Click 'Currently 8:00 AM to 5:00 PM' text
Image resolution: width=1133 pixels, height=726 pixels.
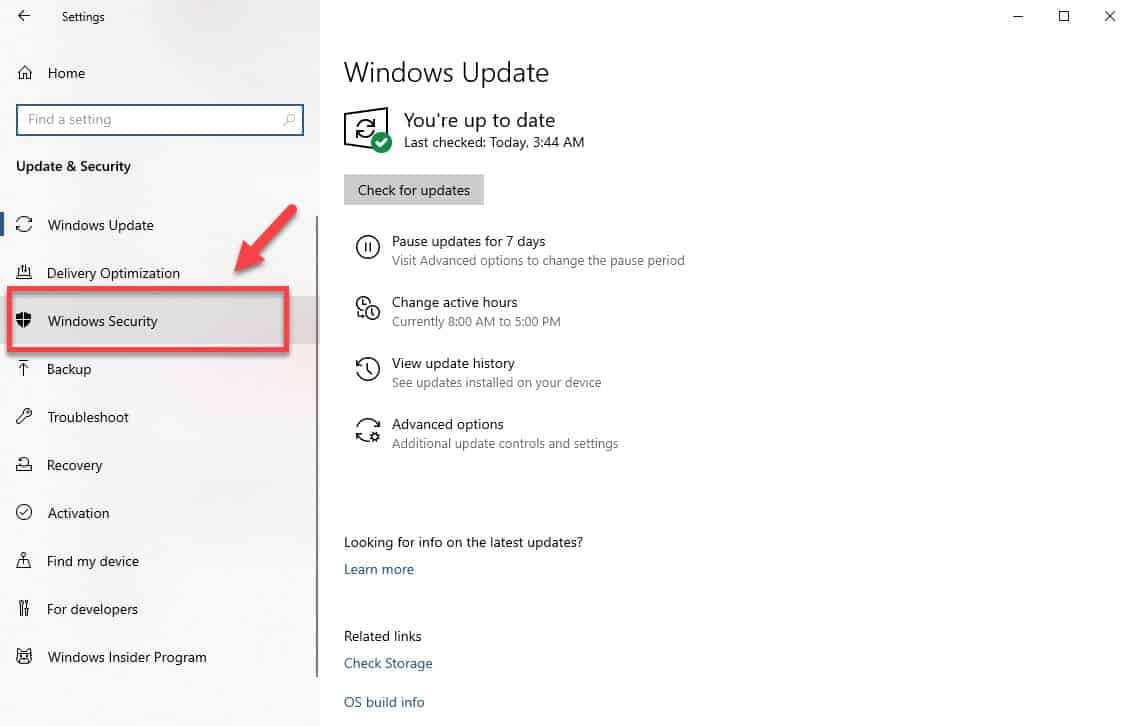coord(476,321)
